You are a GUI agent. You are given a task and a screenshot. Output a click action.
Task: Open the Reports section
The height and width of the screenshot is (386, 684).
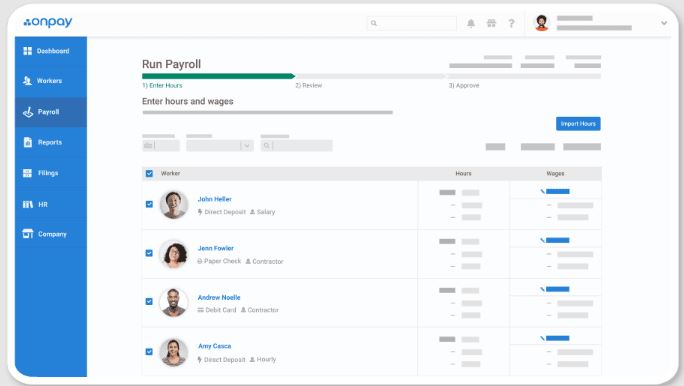pyautogui.click(x=51, y=142)
